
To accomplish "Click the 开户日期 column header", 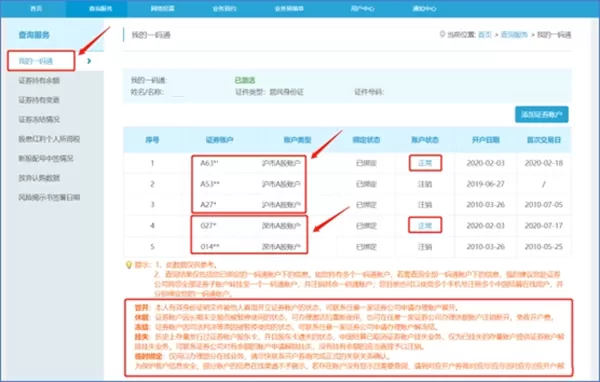I will (486, 140).
